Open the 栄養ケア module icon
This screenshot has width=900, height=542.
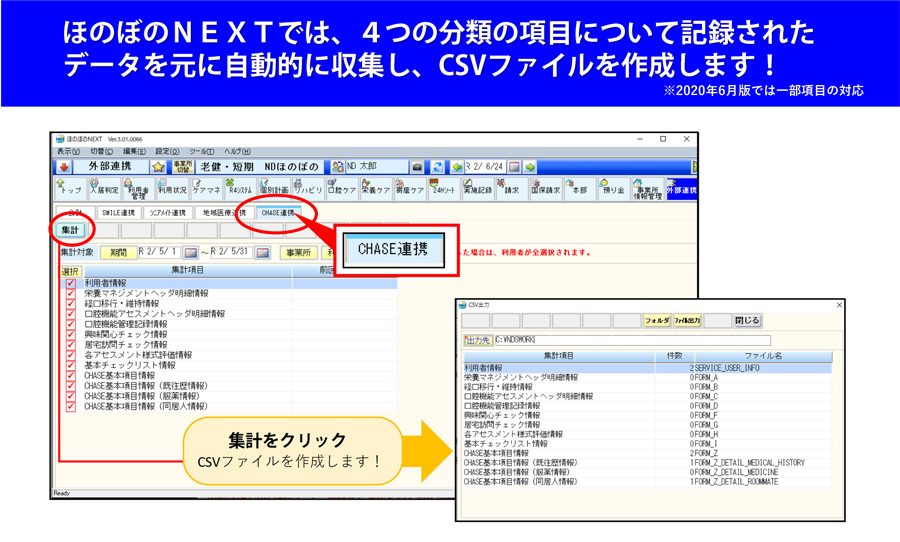click(376, 189)
